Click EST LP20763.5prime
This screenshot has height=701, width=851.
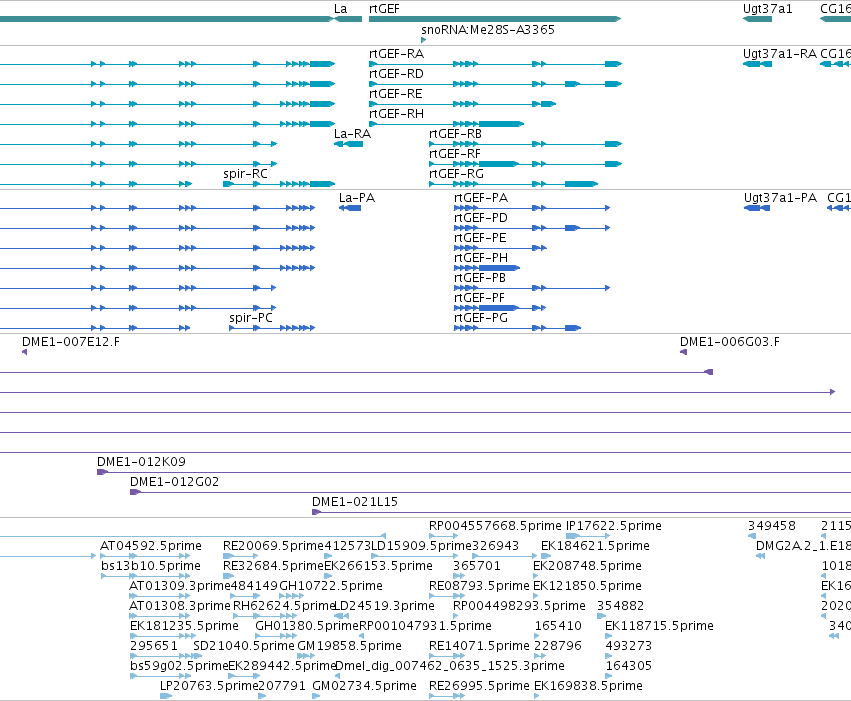[209, 686]
